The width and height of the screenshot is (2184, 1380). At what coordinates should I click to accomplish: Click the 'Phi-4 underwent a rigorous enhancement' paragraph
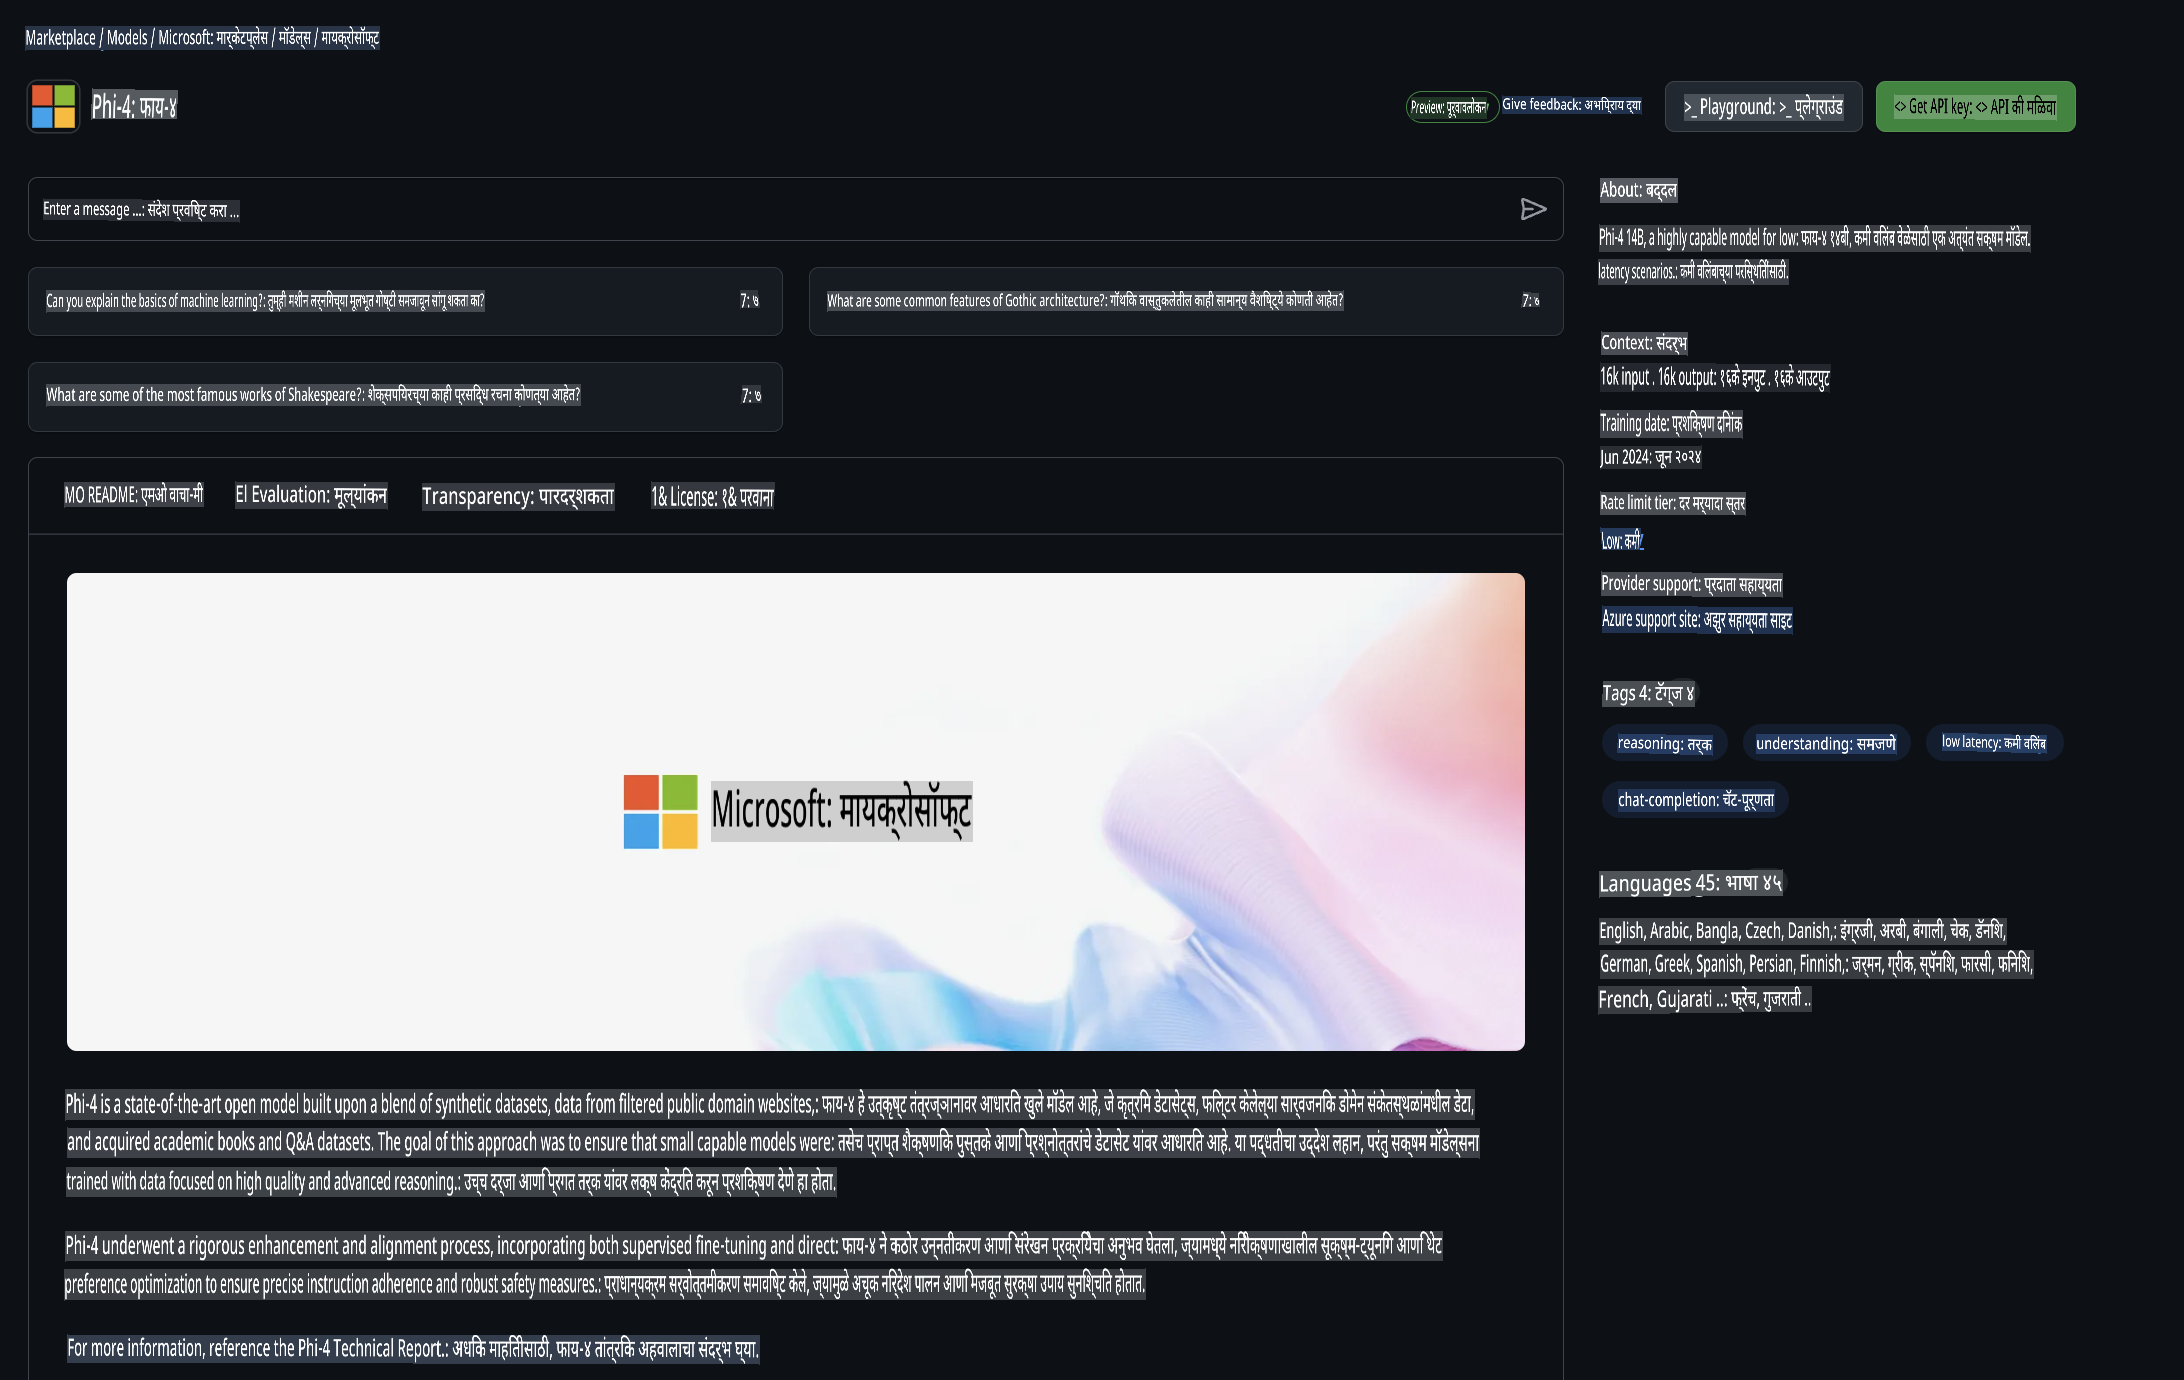tap(753, 1265)
